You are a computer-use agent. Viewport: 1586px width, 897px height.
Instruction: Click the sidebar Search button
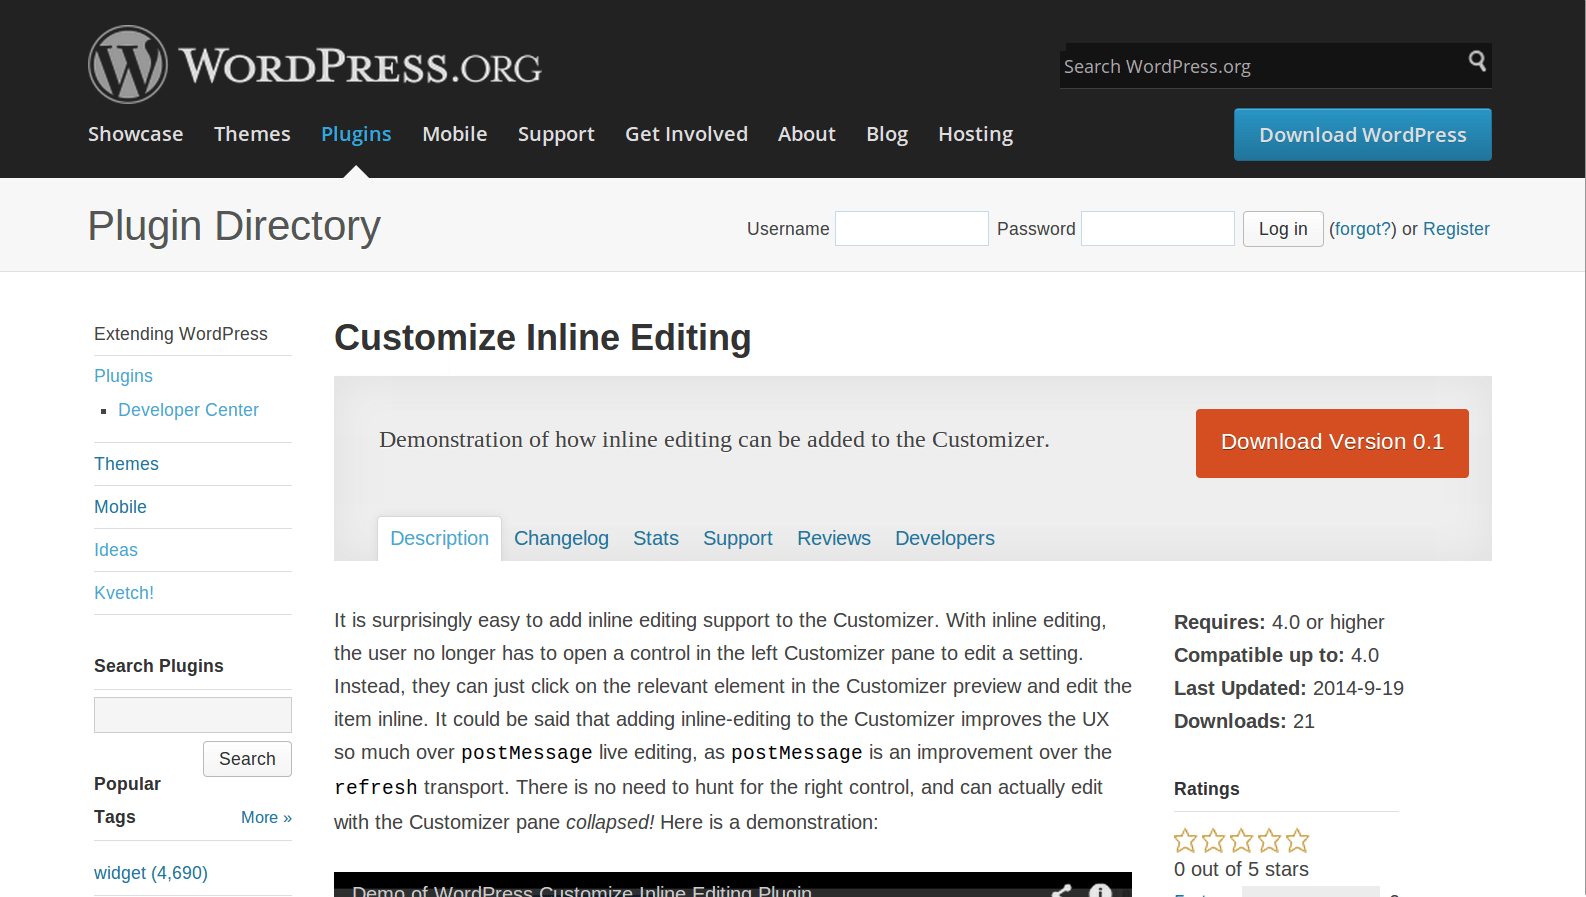(x=247, y=759)
